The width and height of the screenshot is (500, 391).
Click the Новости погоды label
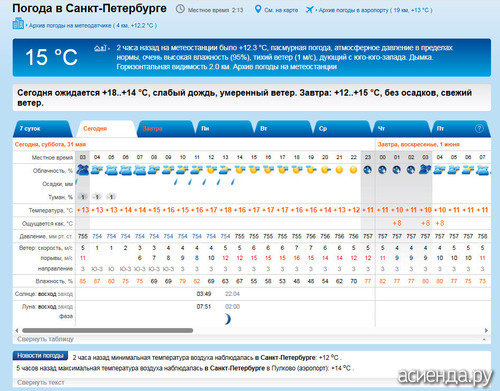pos(40,356)
